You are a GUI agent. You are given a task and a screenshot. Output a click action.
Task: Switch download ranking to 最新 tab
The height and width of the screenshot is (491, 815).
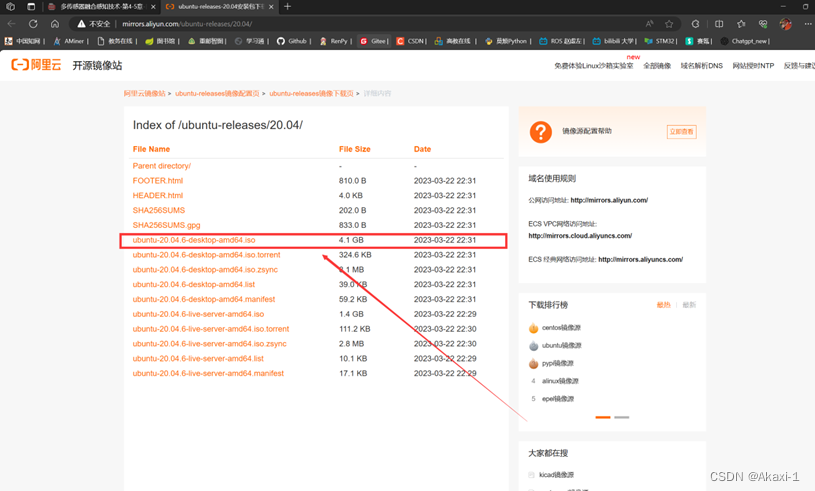coord(689,305)
